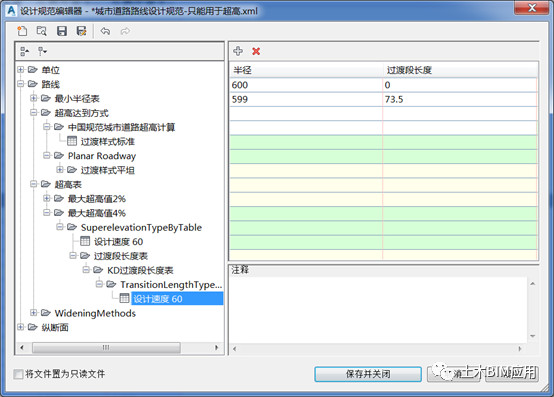Click the Save As toolbar icon
554x397 pixels.
[x=82, y=31]
